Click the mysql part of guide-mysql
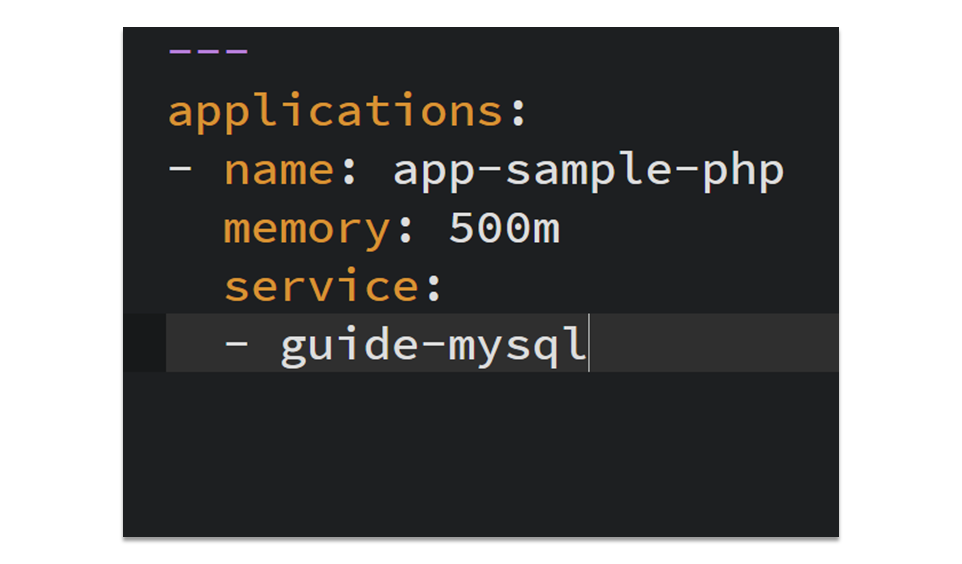 517,347
